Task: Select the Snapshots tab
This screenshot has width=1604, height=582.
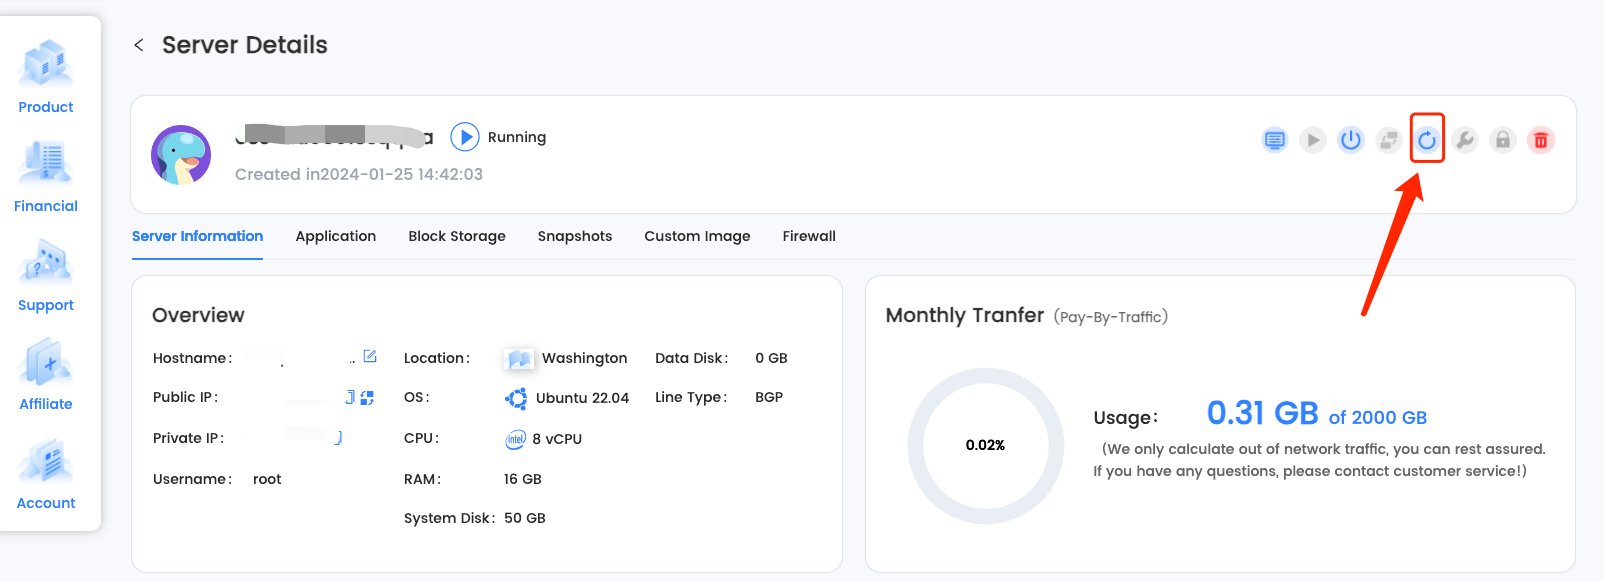Action: pos(574,236)
